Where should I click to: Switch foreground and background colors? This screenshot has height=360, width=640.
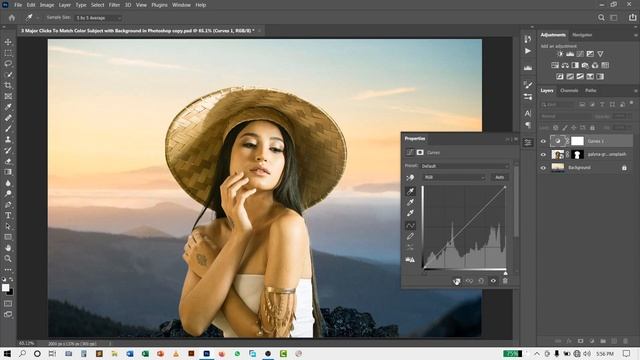click(11, 279)
